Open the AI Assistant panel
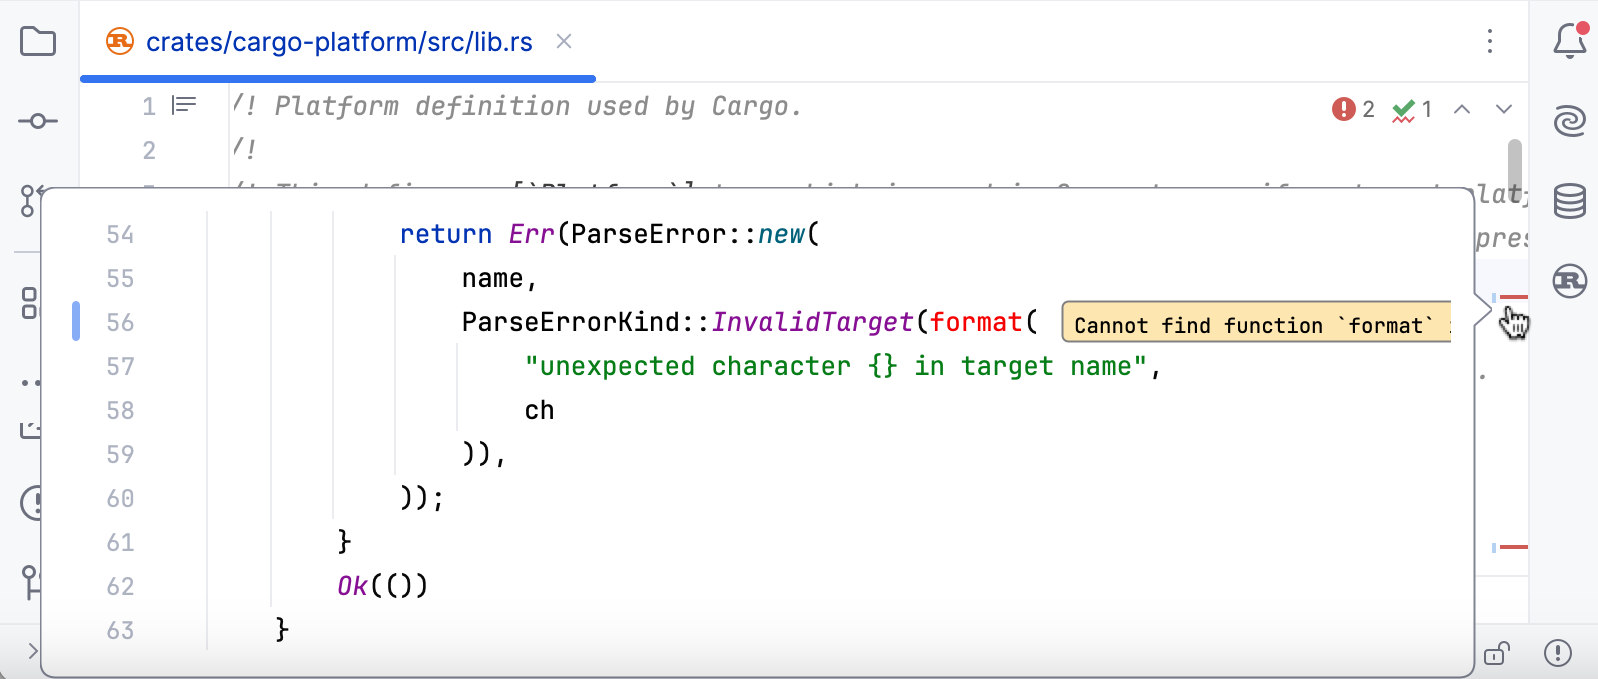This screenshot has height=679, width=1598. coord(1569,120)
